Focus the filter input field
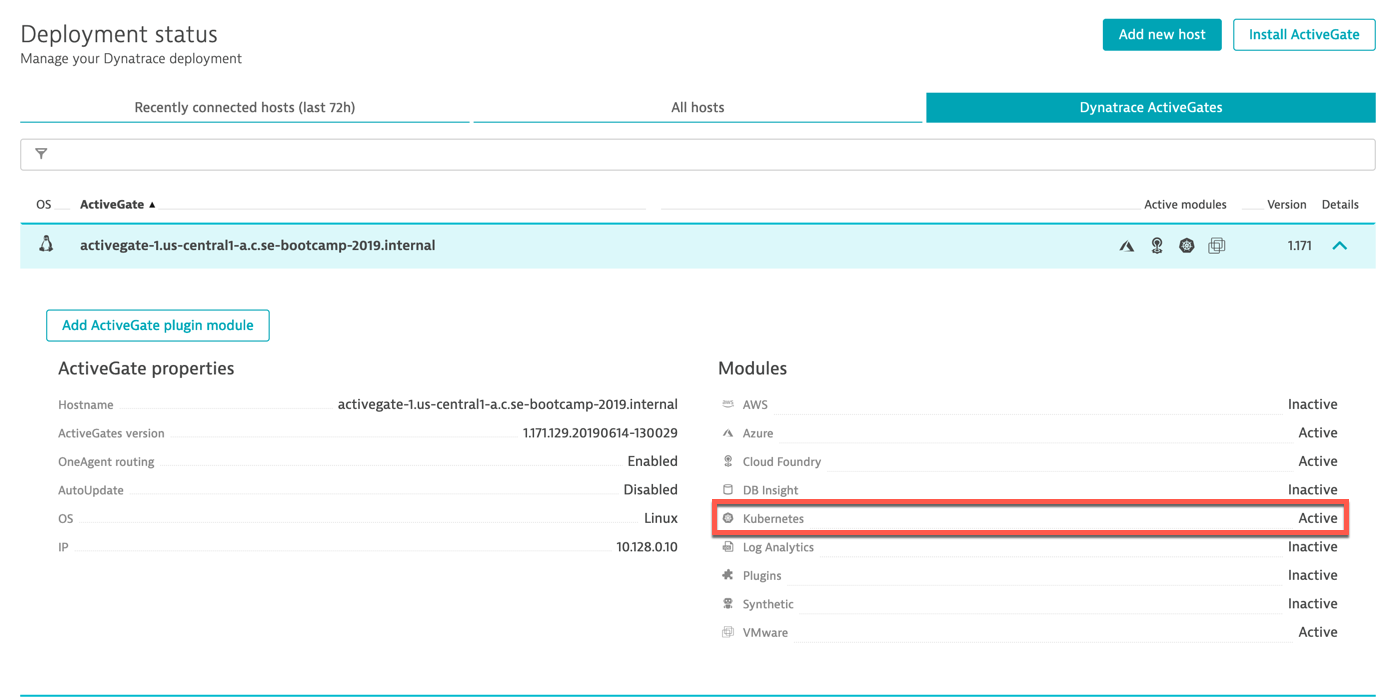This screenshot has width=1380, height=699. pyautogui.click(x=698, y=154)
